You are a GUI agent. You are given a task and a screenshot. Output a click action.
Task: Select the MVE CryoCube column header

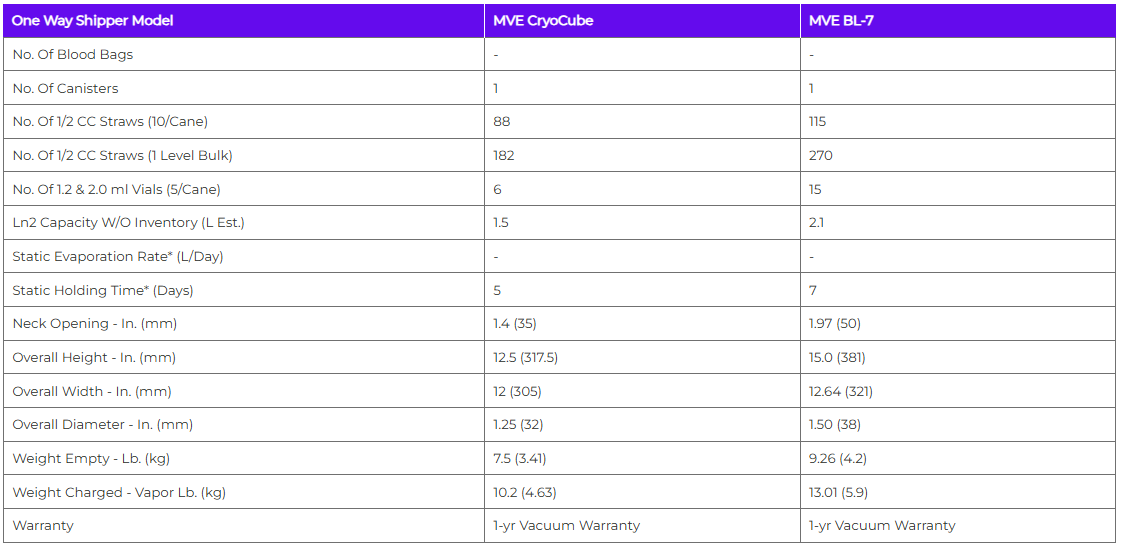click(543, 21)
